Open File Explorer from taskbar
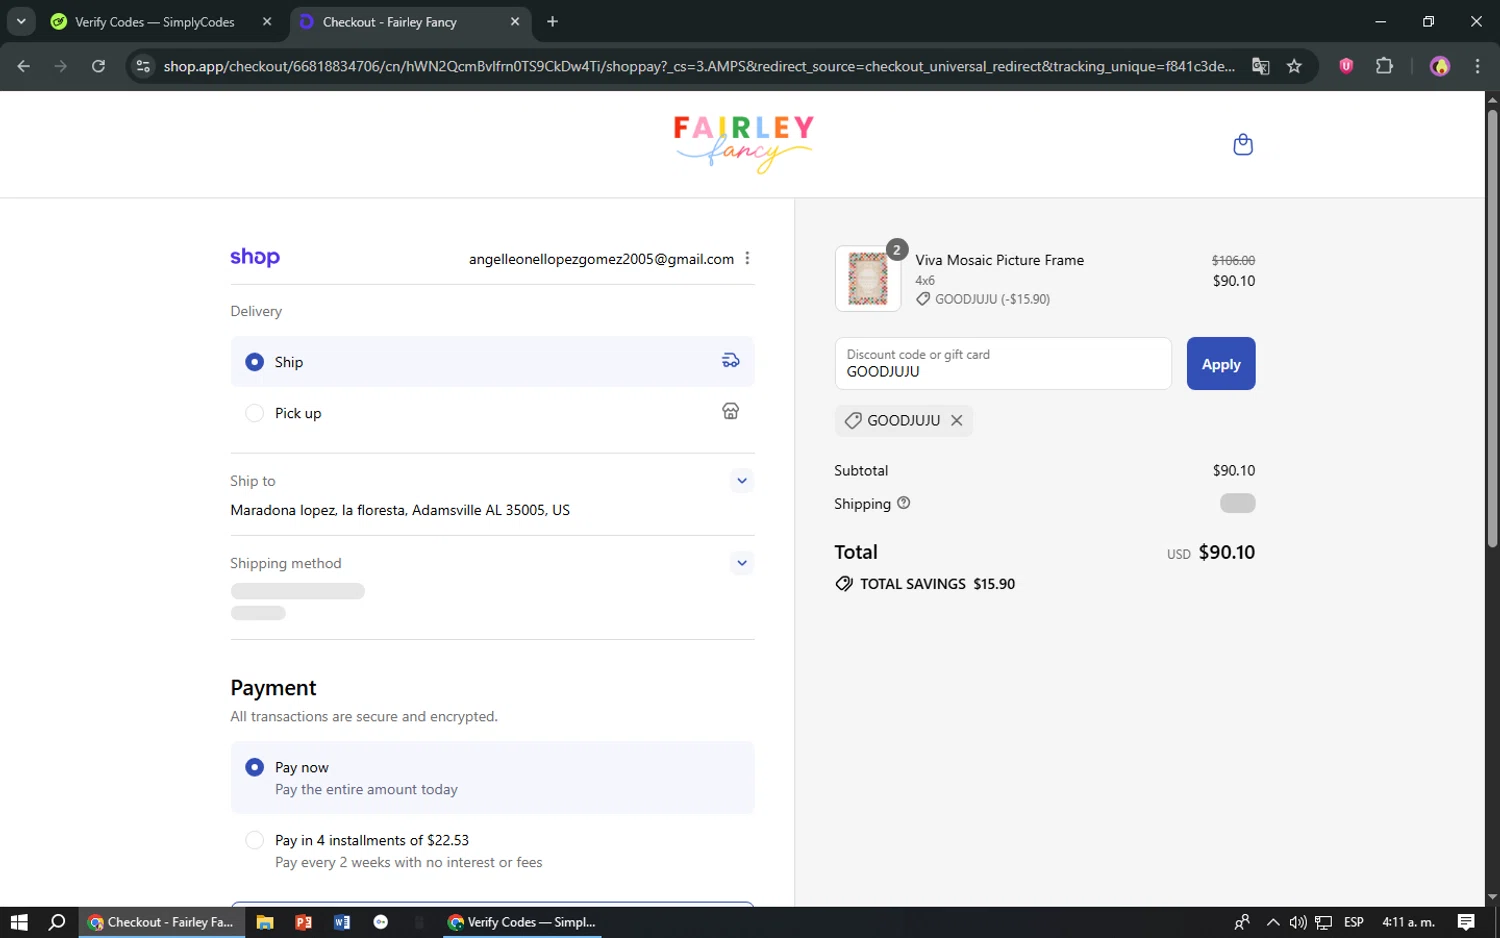 [x=265, y=922]
